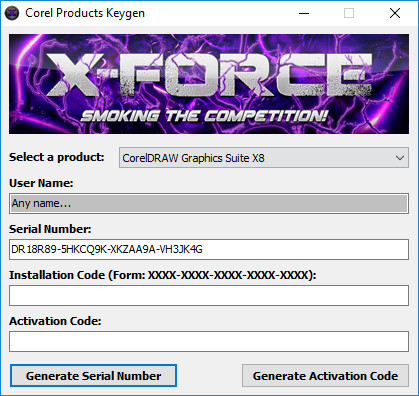Click the 'Corel Products Keygen' title text
This screenshot has width=419, height=396.
[85, 13]
